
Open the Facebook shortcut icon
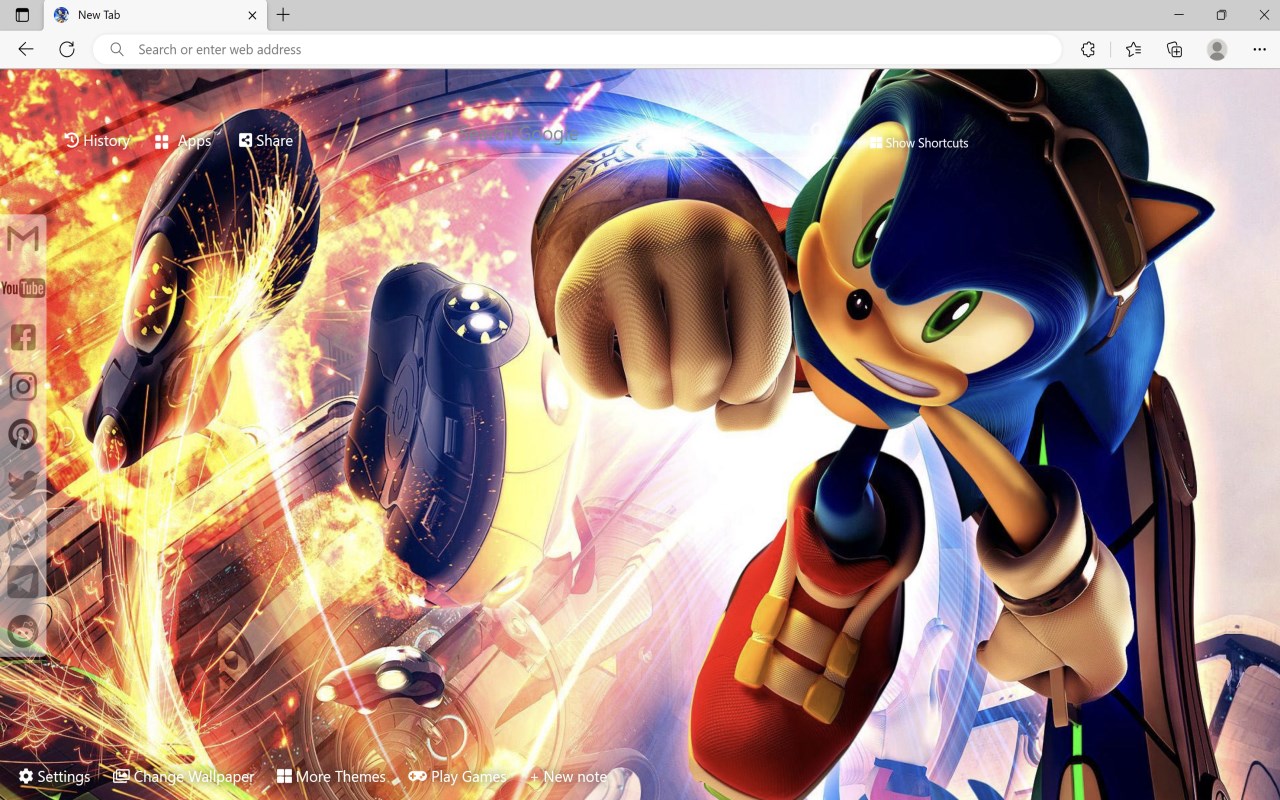click(x=22, y=337)
